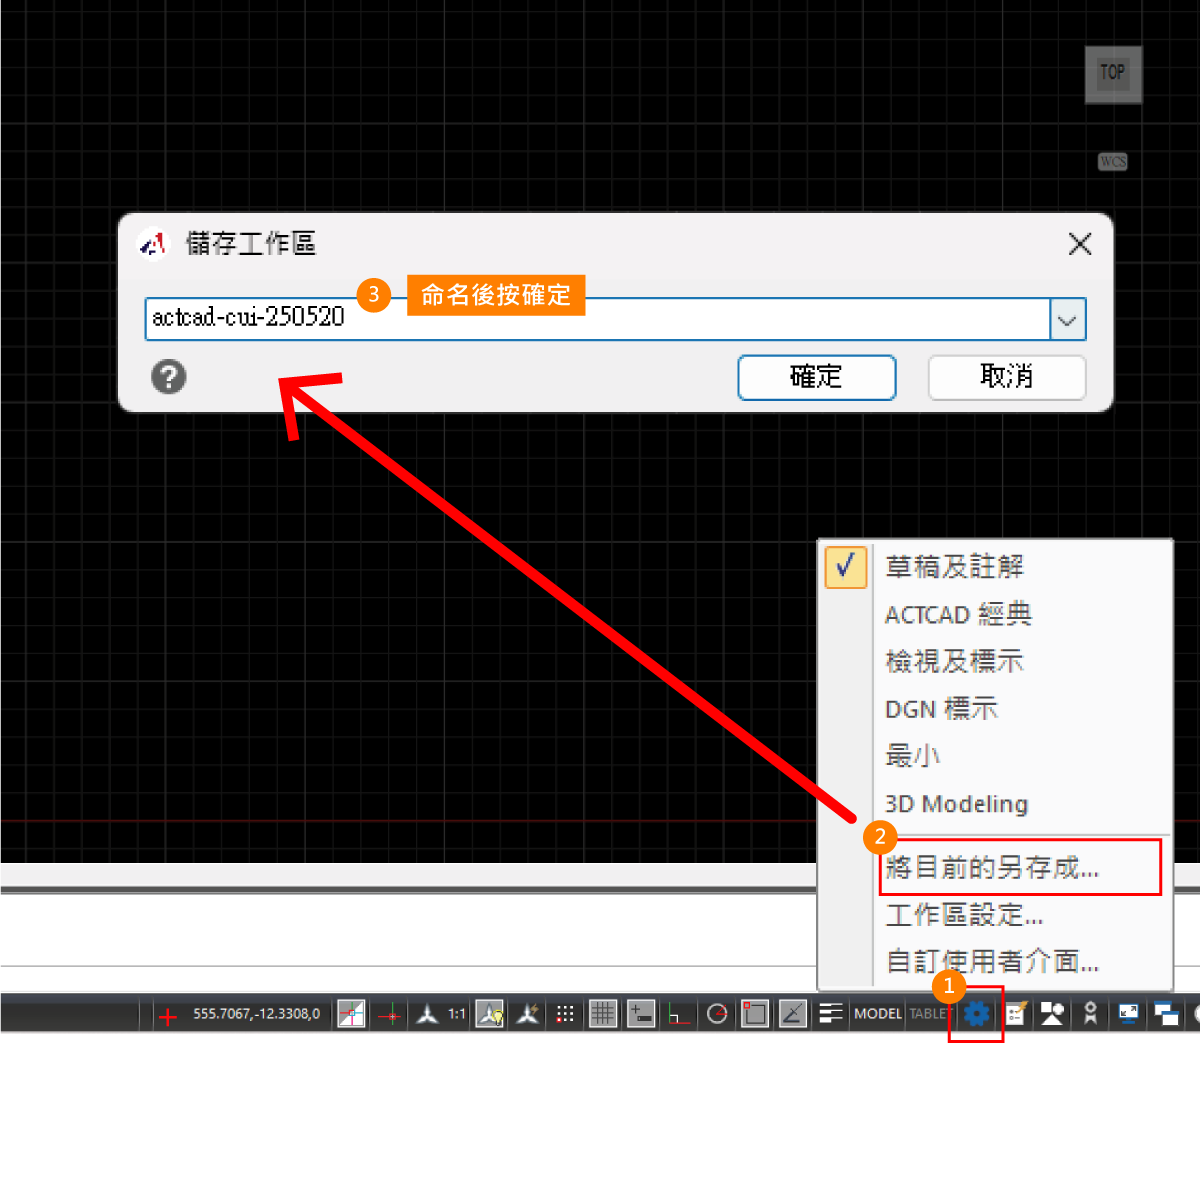Image resolution: width=1200 pixels, height=1200 pixels.
Task: Click the red crosshair coordinate icon
Action: pos(167,1016)
